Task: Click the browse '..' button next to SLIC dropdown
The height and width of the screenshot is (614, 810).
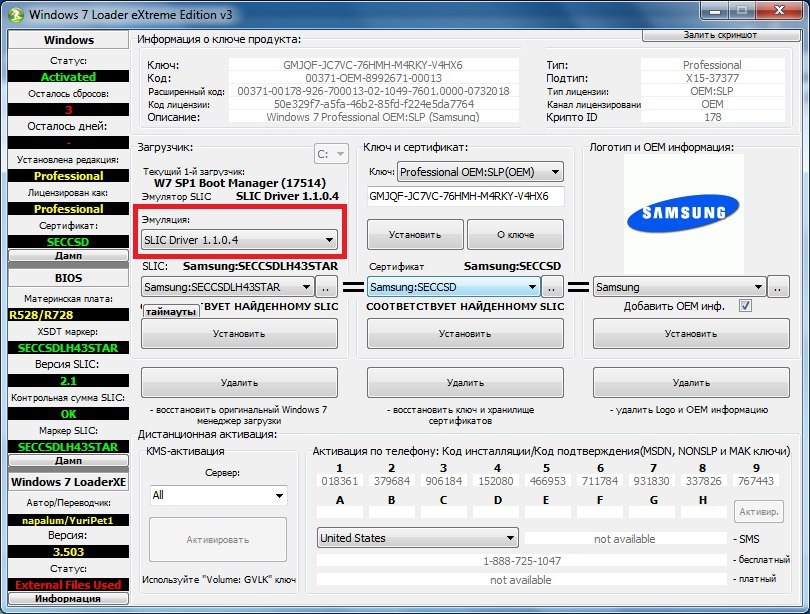Action: pyautogui.click(x=326, y=287)
